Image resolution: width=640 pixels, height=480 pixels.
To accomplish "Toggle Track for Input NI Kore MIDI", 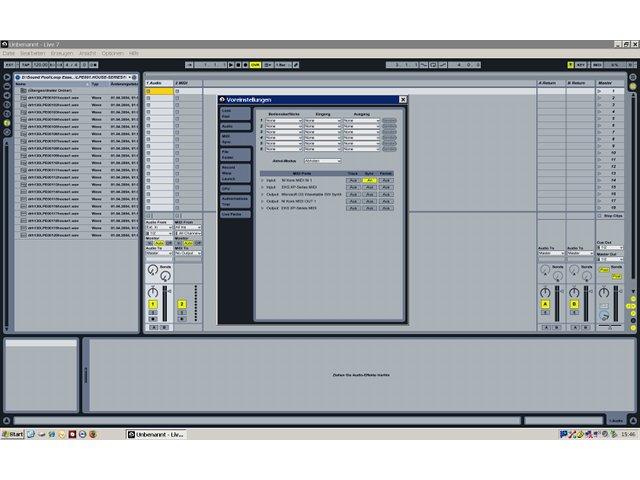I will pos(353,180).
